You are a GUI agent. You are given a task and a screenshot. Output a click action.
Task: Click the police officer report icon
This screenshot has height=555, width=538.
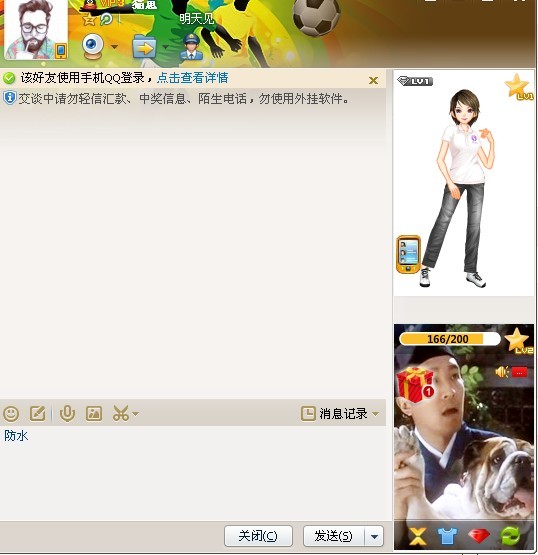click(191, 46)
